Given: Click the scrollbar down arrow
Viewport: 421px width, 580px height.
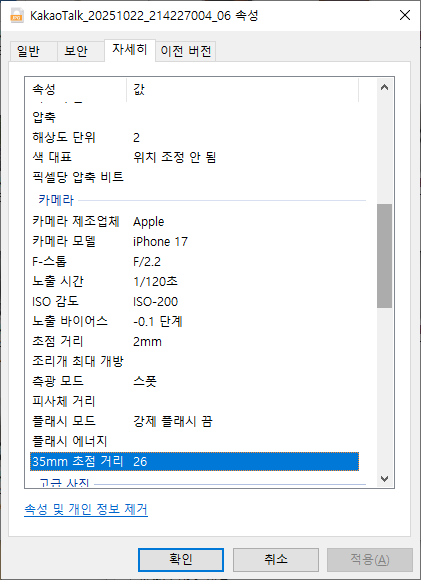Looking at the screenshot, I should click(x=384, y=479).
